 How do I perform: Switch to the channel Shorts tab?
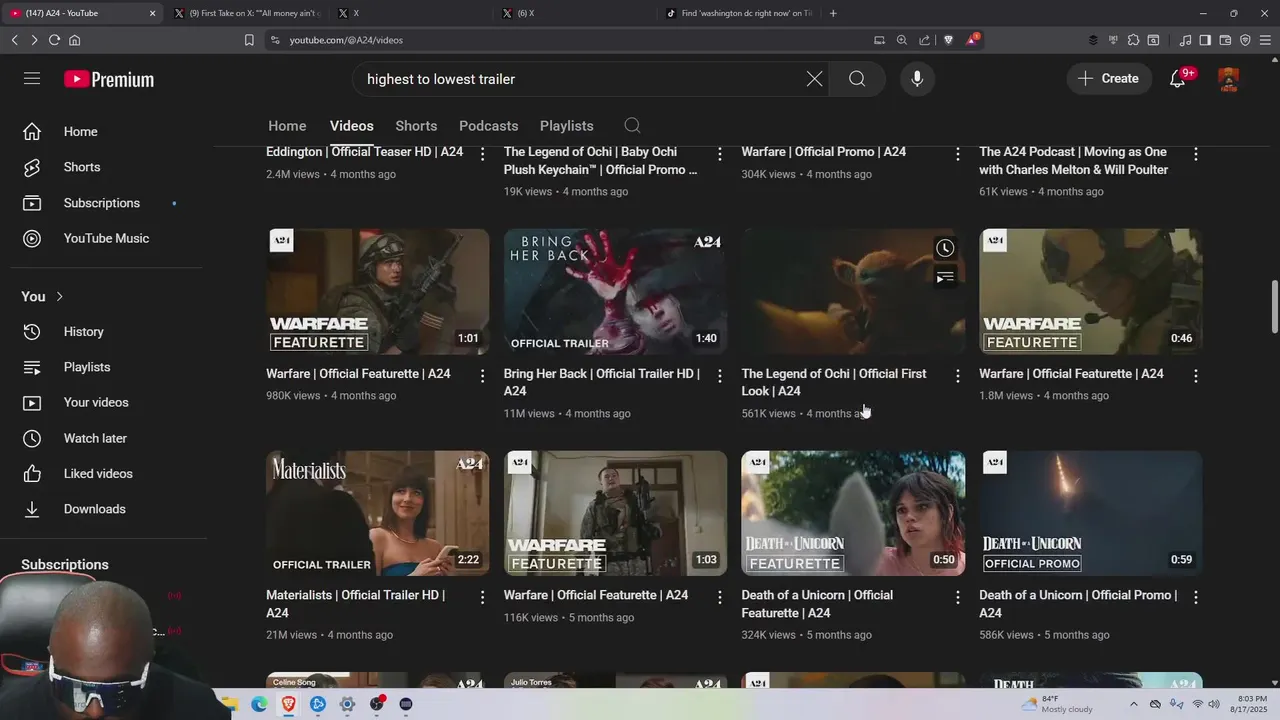416,126
